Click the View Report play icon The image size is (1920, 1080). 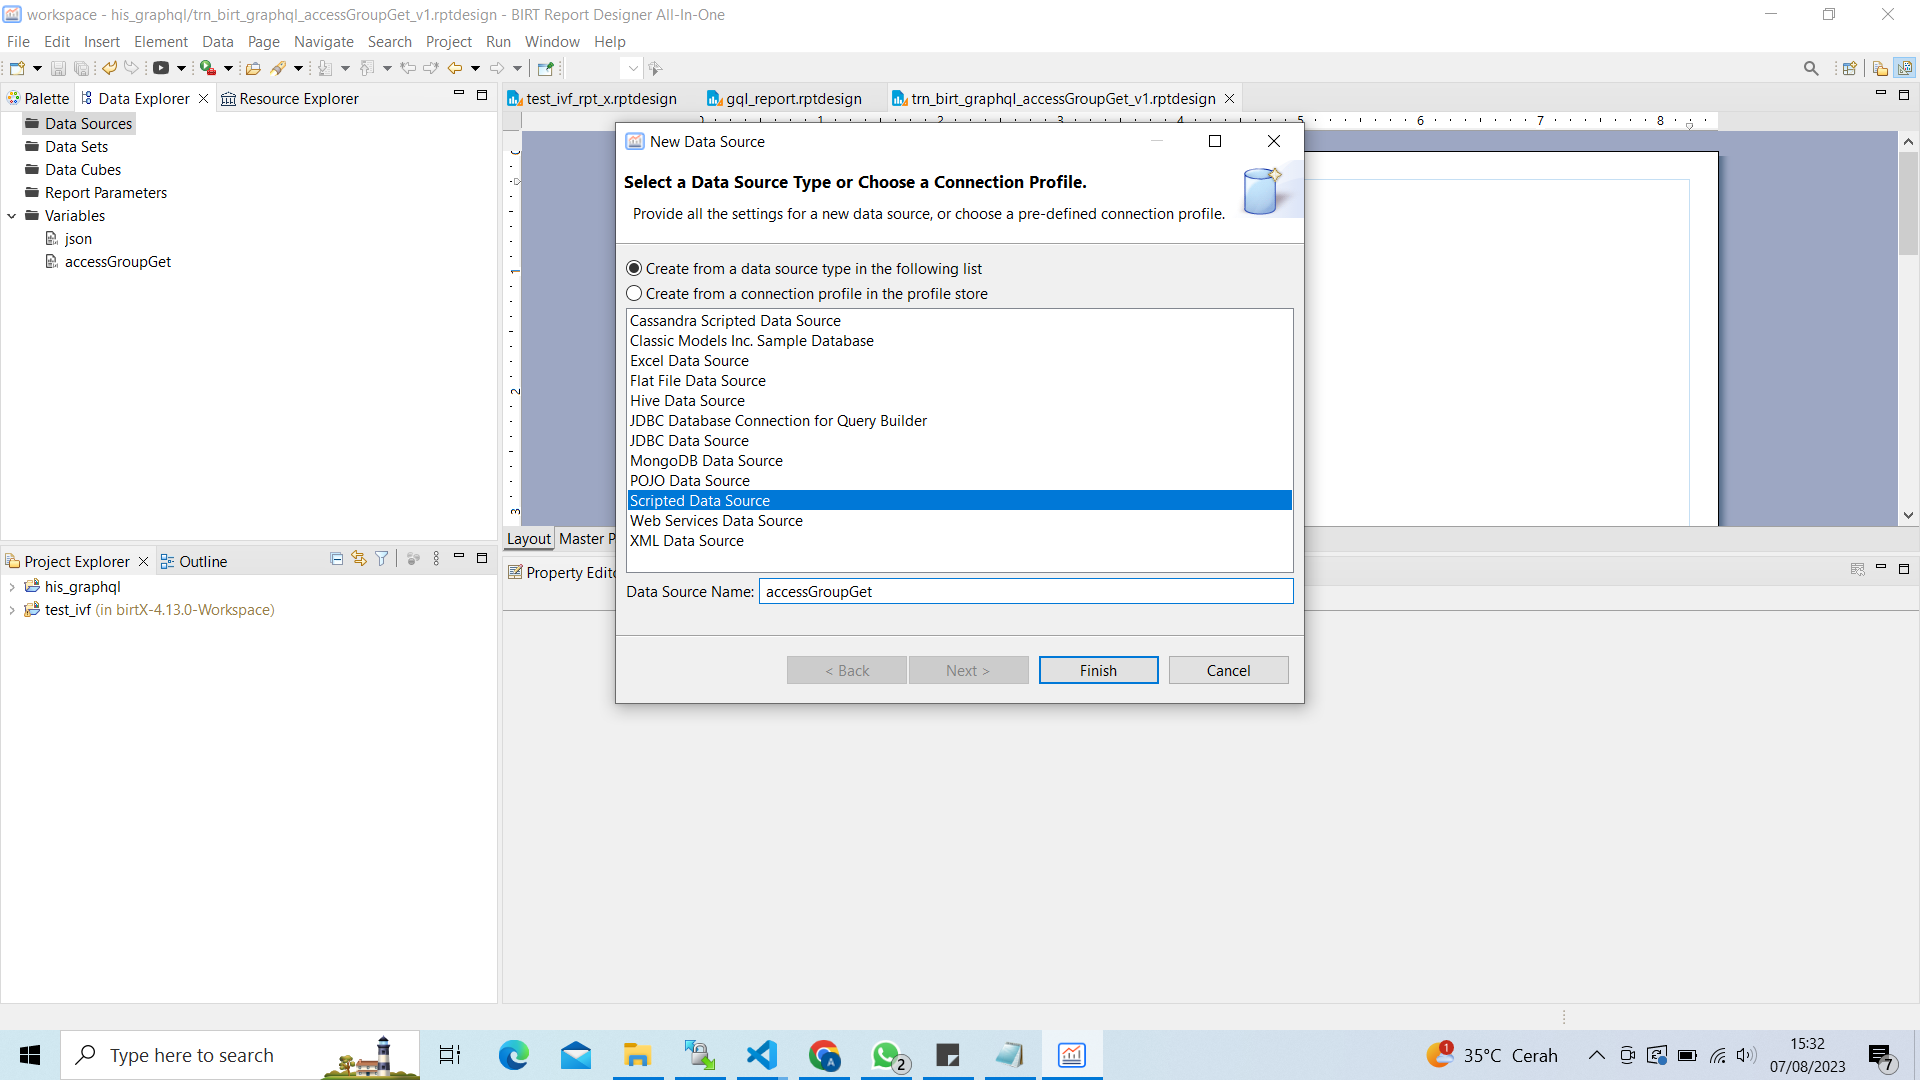click(160, 68)
